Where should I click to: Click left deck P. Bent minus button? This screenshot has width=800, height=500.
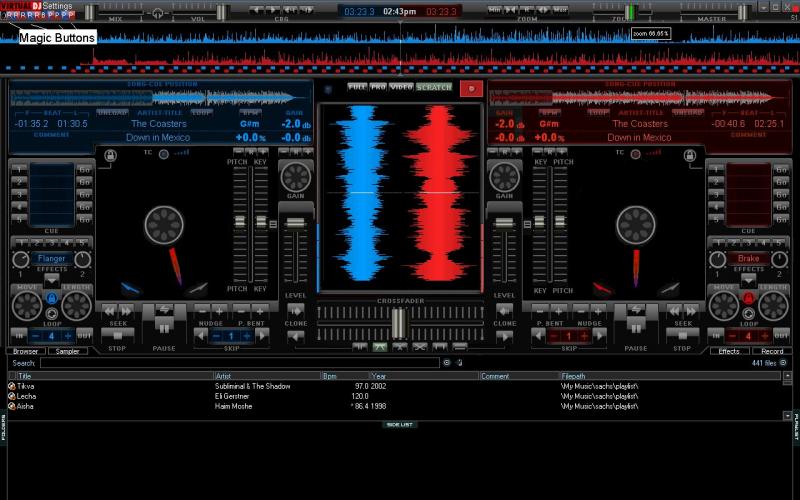pos(242,310)
